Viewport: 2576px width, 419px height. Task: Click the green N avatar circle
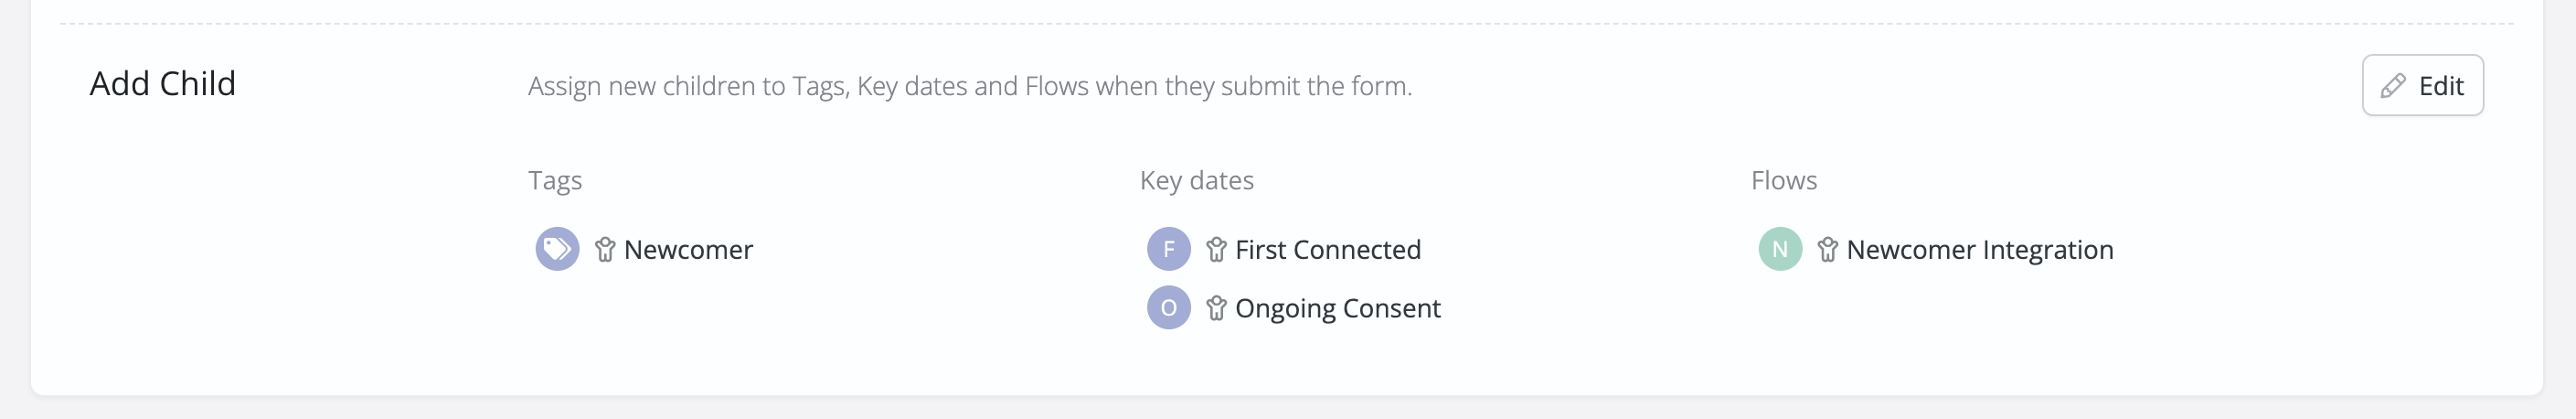pos(1780,249)
